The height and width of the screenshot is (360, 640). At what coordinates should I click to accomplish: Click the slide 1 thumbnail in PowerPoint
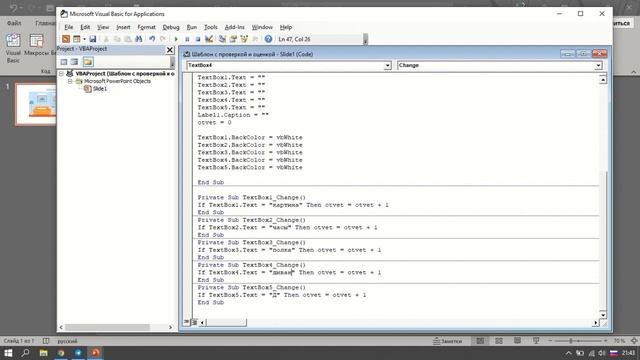(36, 104)
